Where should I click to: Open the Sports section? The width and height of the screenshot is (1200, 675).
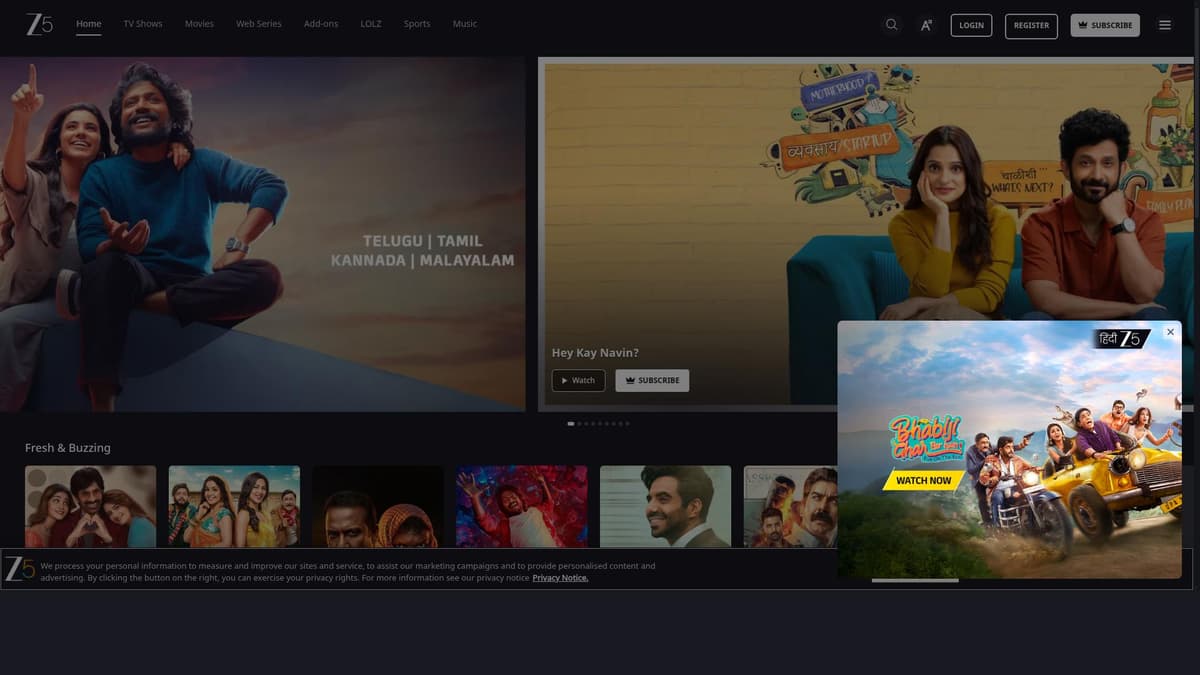coord(417,24)
